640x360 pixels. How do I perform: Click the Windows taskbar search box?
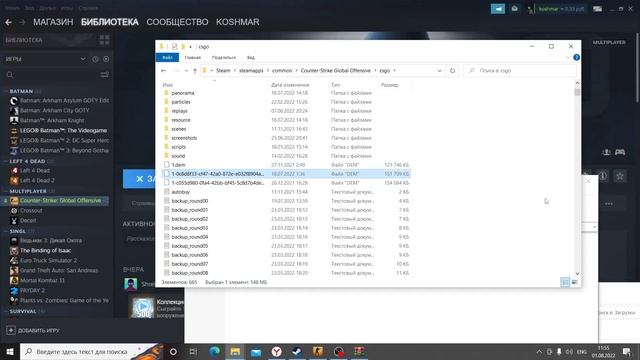pyautogui.click(x=91, y=351)
